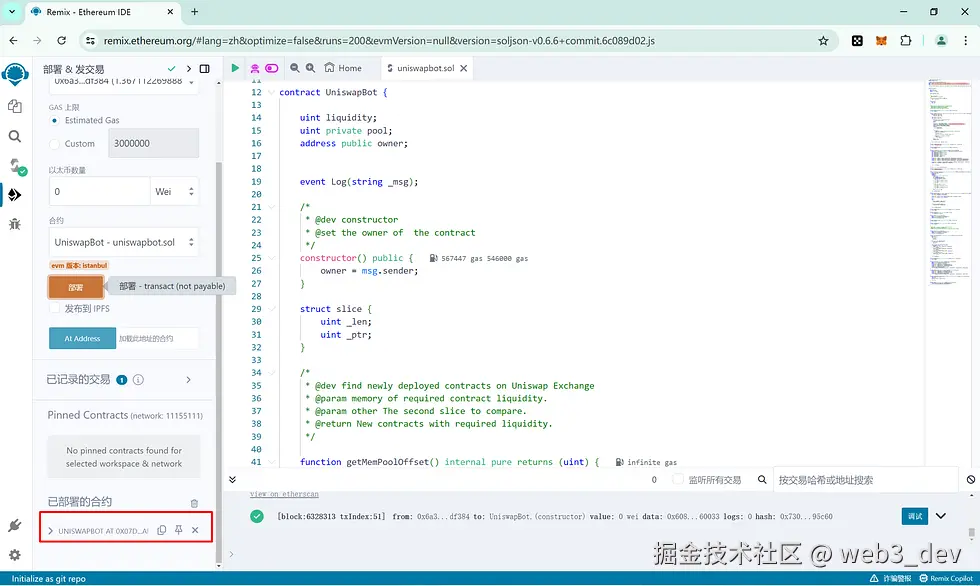Clear terminal console icon

pyautogui.click(x=971, y=480)
